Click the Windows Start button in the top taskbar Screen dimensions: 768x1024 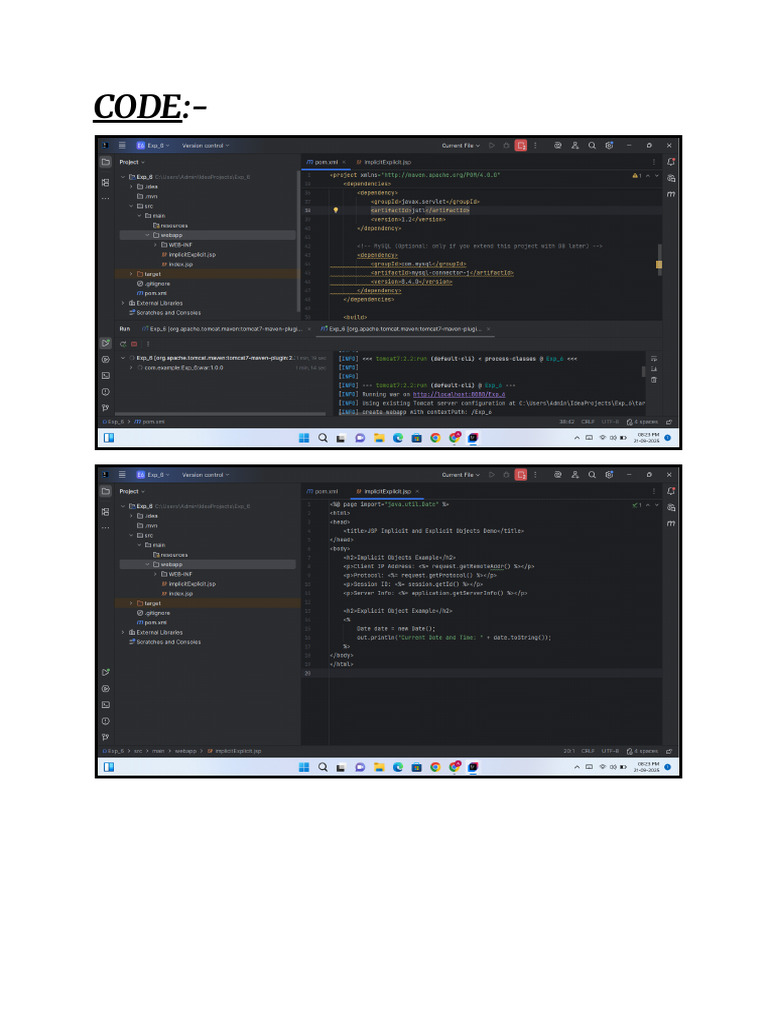(x=304, y=438)
